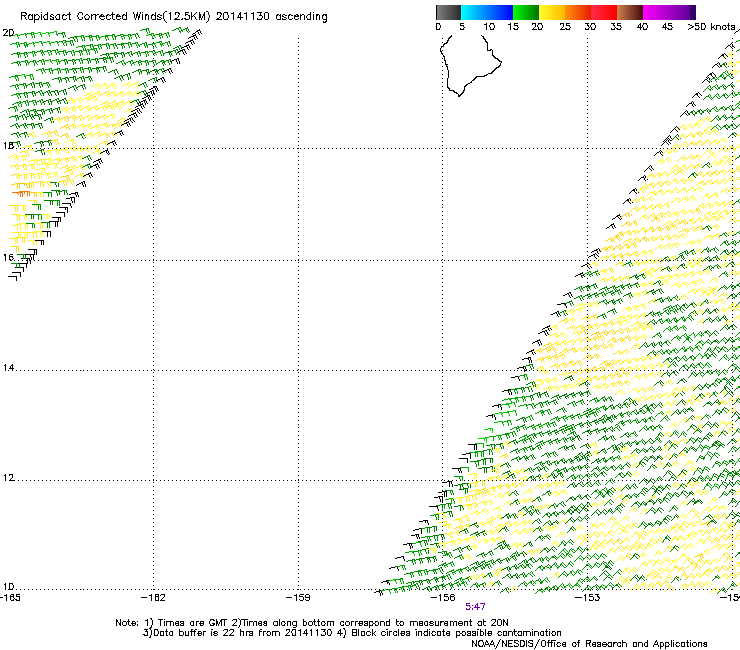Click the green 15-20 knots legend segment
The height and width of the screenshot is (650, 740).
[526, 12]
